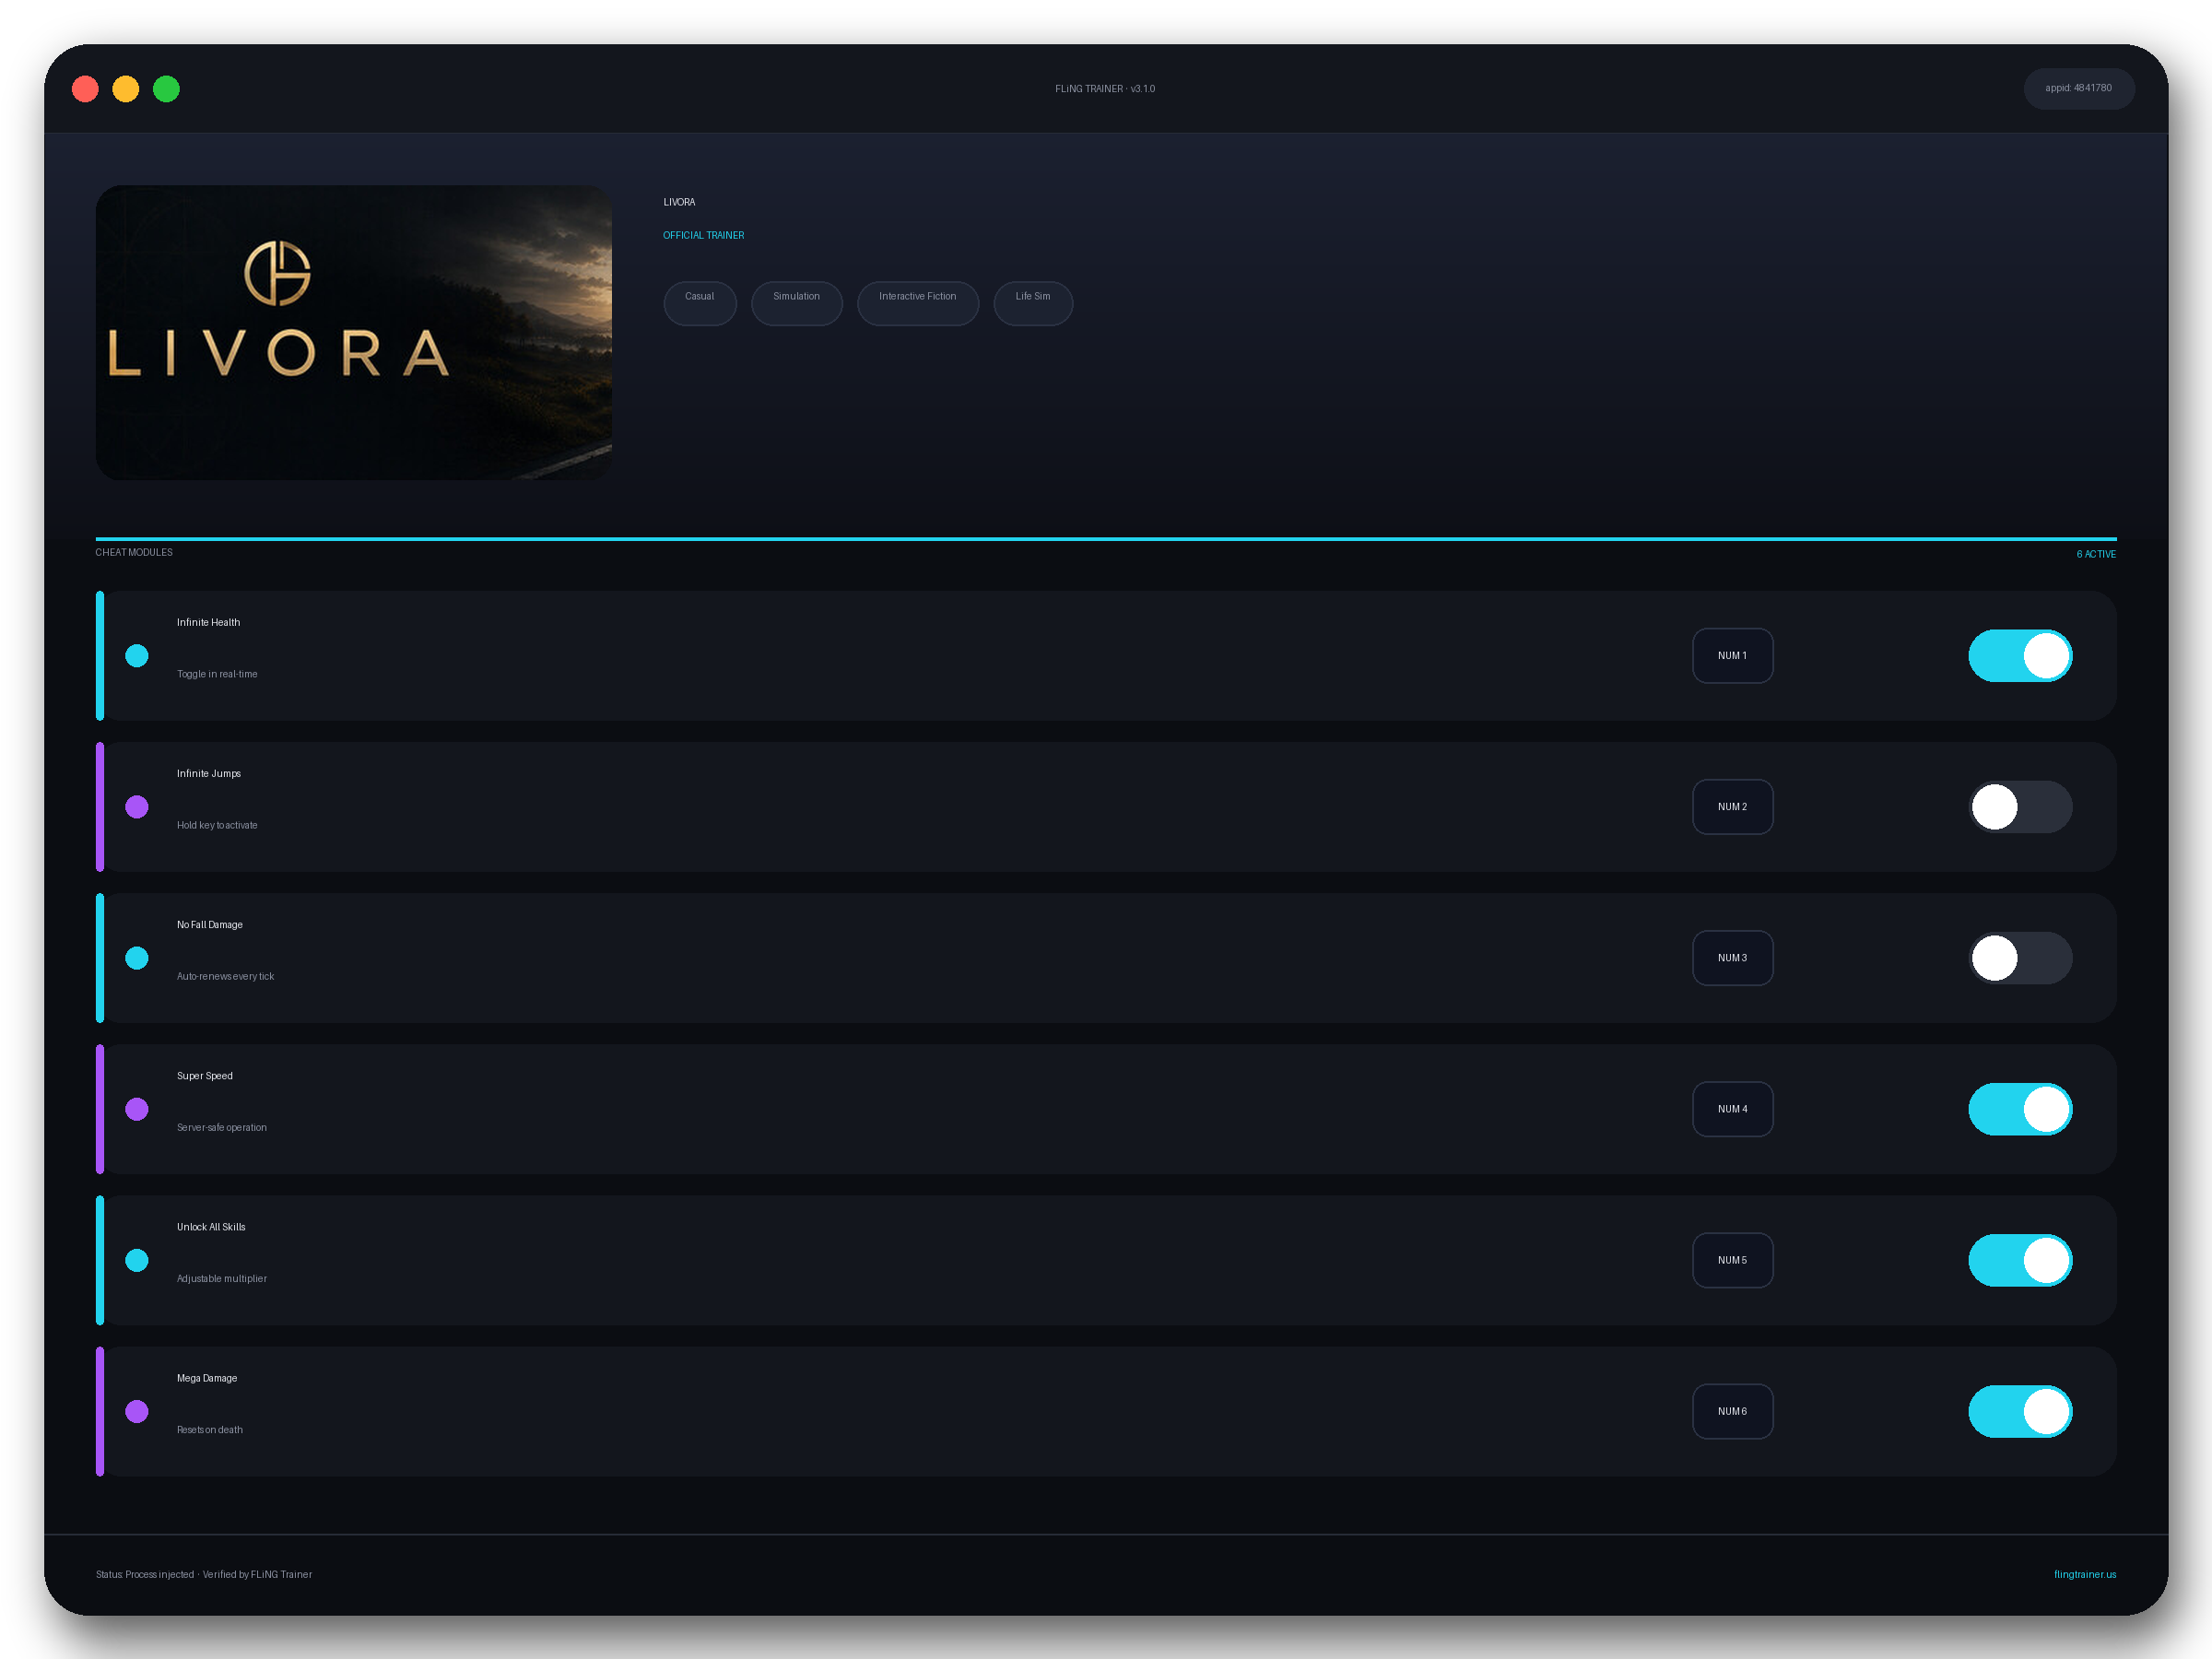Click the 'Server-safe operation' description

(x=222, y=1127)
